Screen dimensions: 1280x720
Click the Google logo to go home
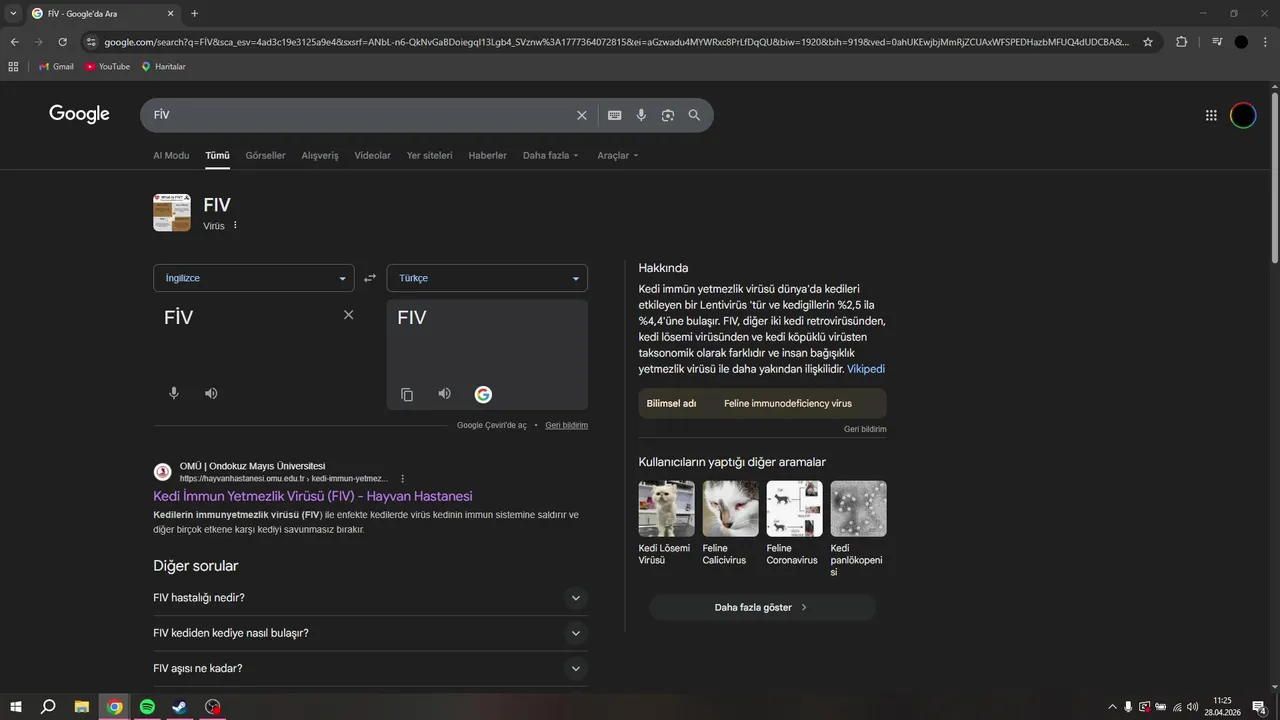[79, 114]
